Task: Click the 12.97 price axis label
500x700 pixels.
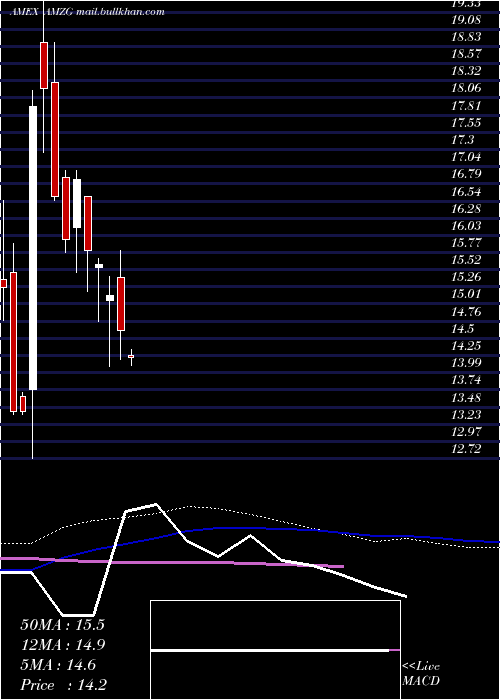Action: 466,432
